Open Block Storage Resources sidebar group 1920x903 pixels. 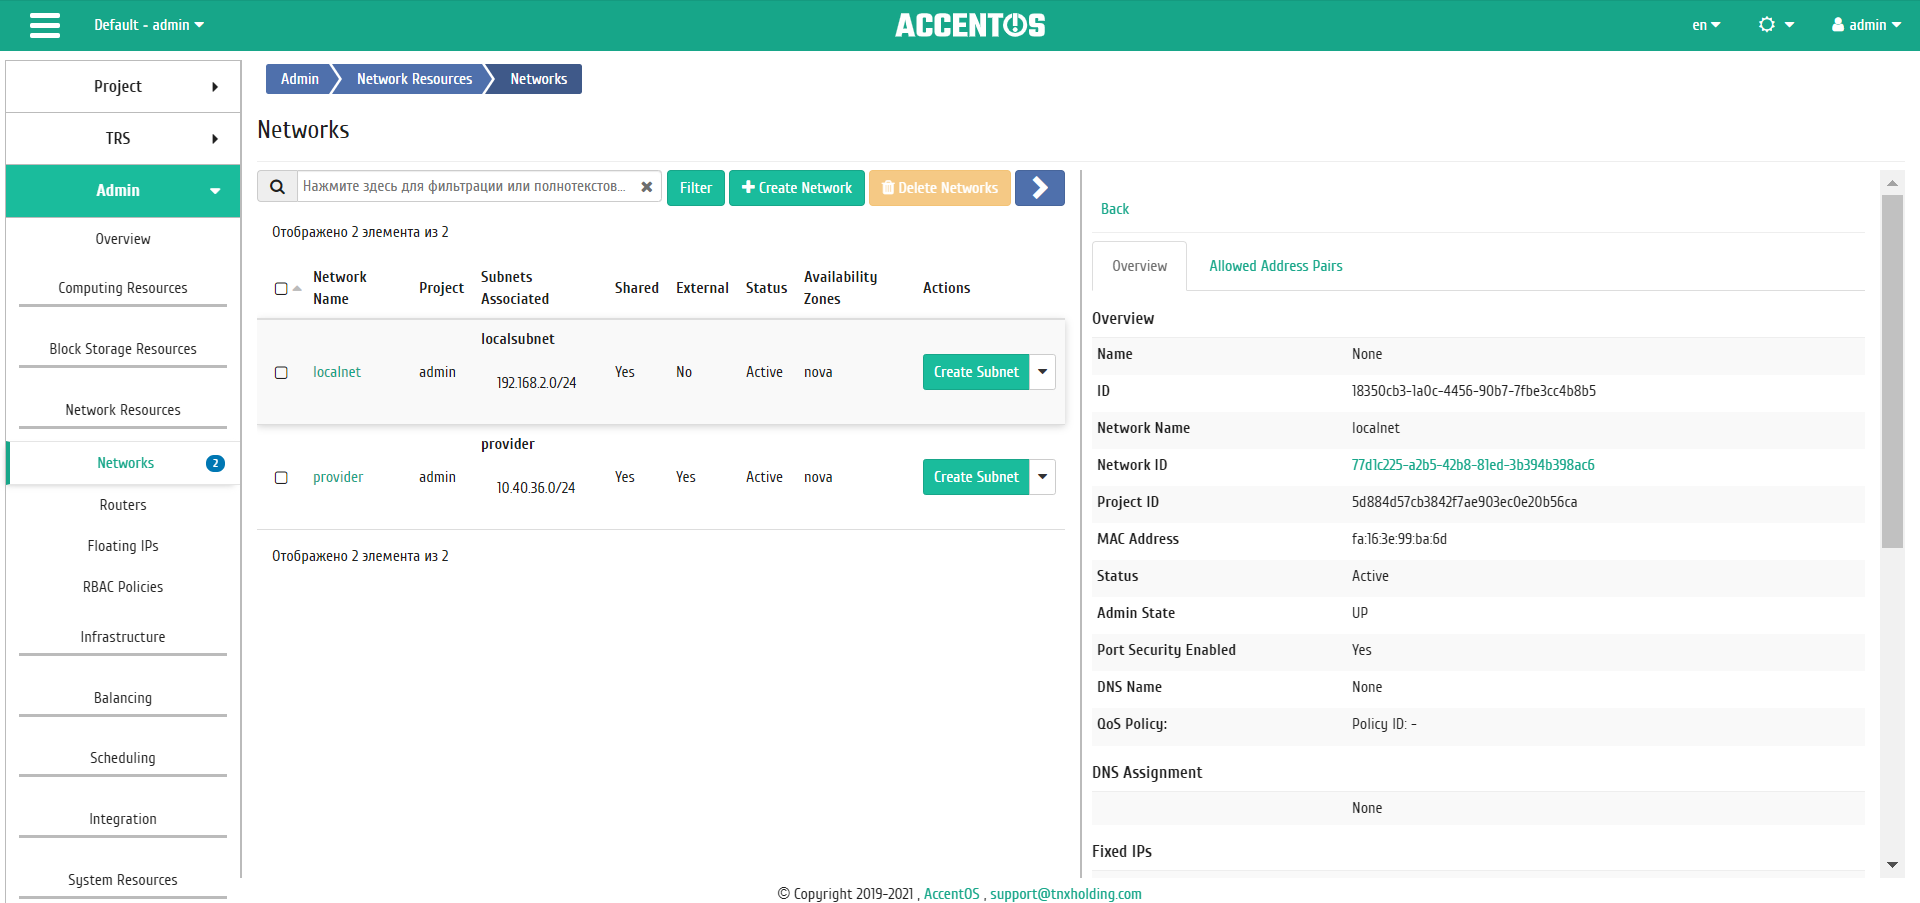pos(123,349)
